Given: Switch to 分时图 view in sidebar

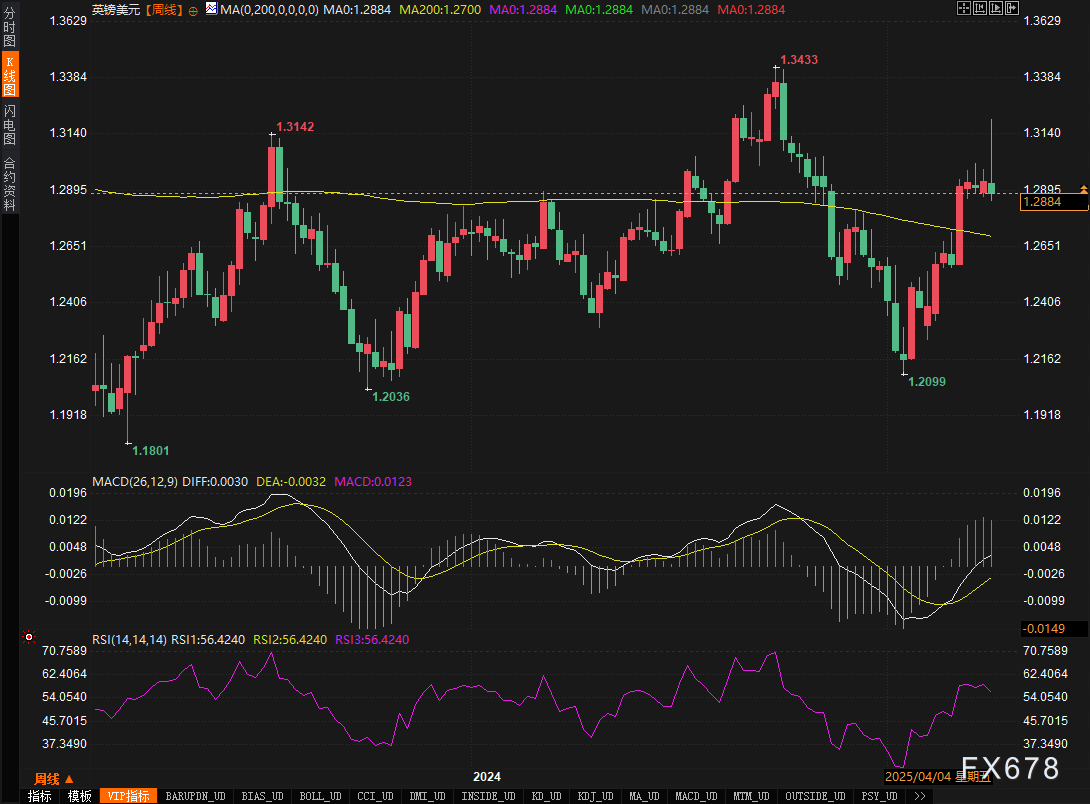Looking at the screenshot, I should (9, 29).
